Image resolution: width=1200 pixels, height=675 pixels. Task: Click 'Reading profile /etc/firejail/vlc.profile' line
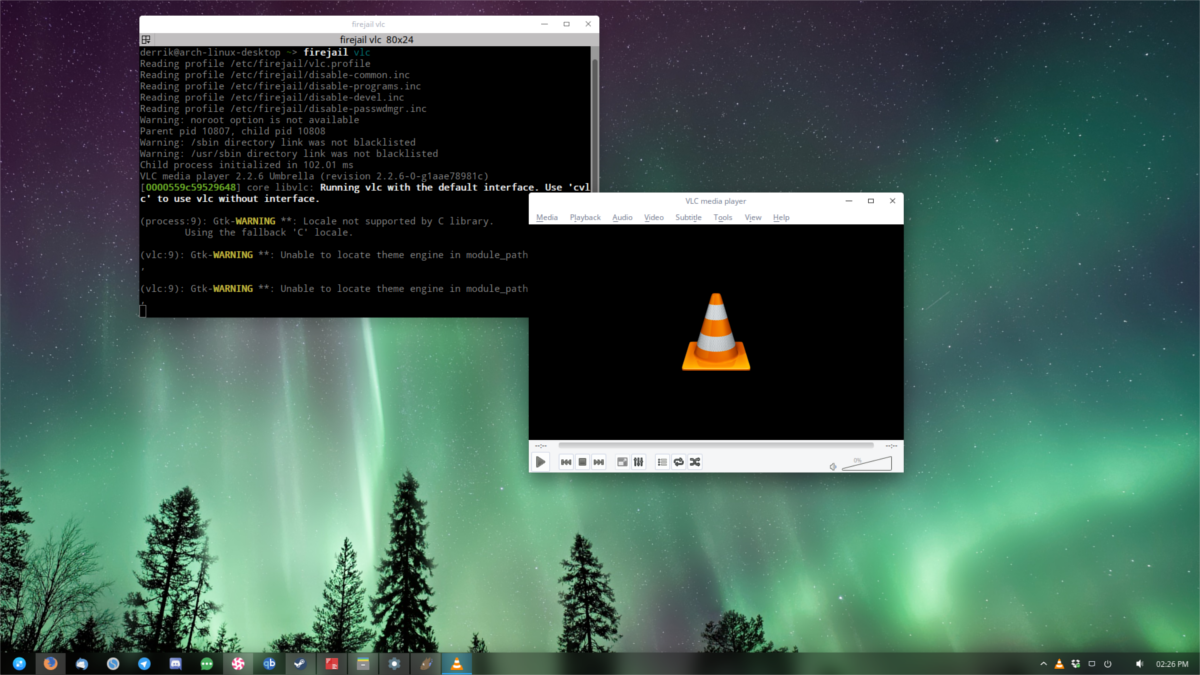(x=255, y=63)
